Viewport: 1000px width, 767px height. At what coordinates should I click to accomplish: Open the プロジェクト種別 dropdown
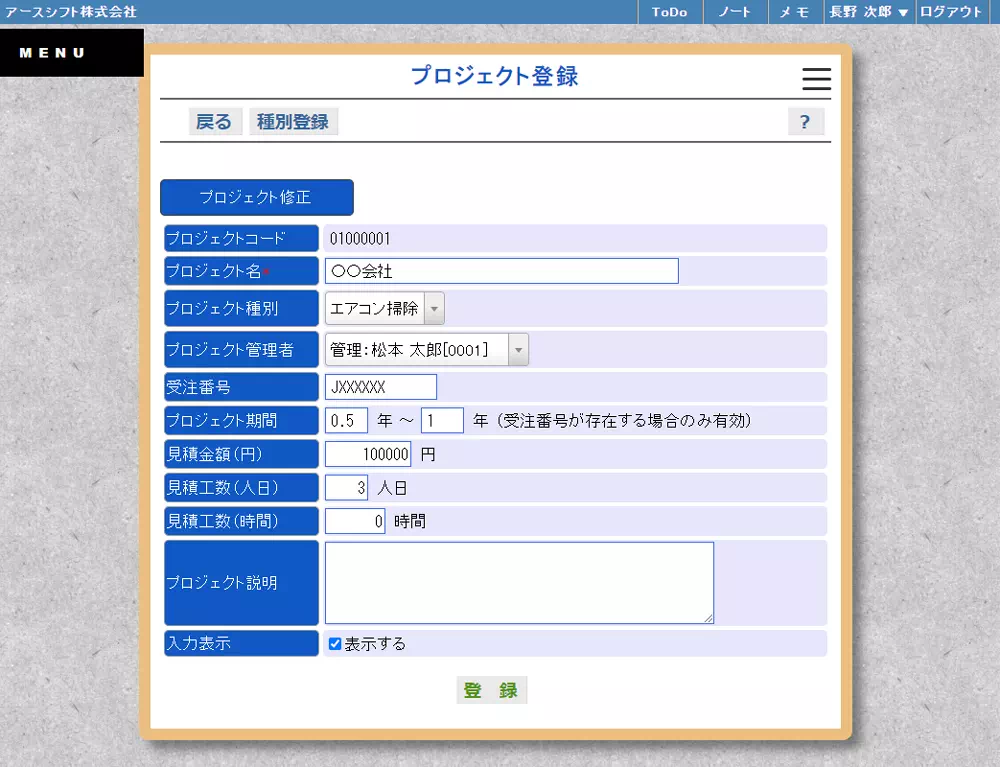pyautogui.click(x=434, y=308)
